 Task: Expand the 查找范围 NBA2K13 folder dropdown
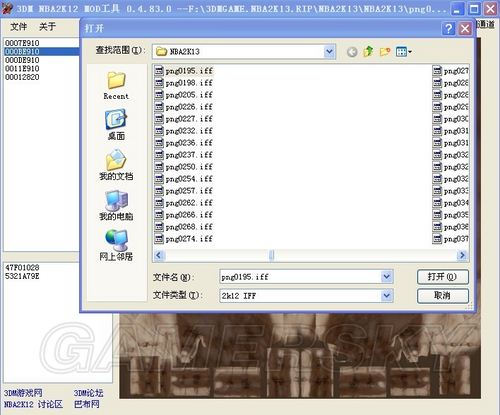click(329, 52)
